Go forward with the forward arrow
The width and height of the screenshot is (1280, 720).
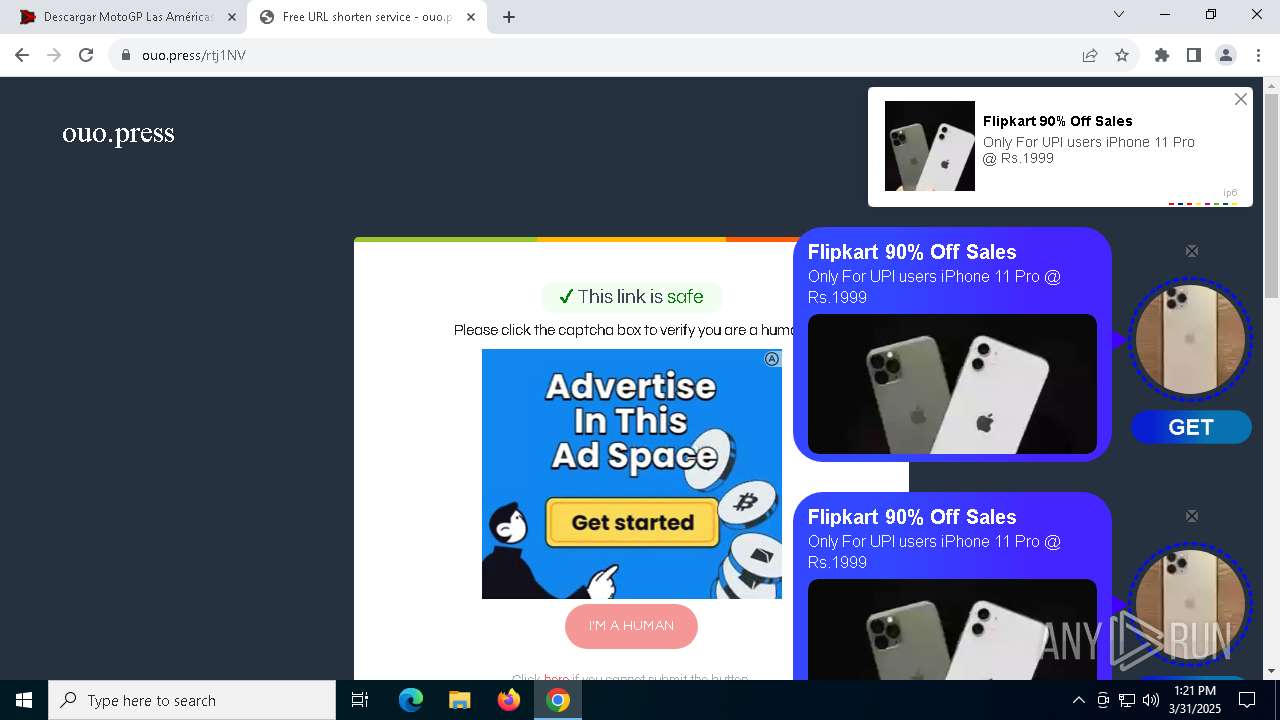click(x=54, y=55)
